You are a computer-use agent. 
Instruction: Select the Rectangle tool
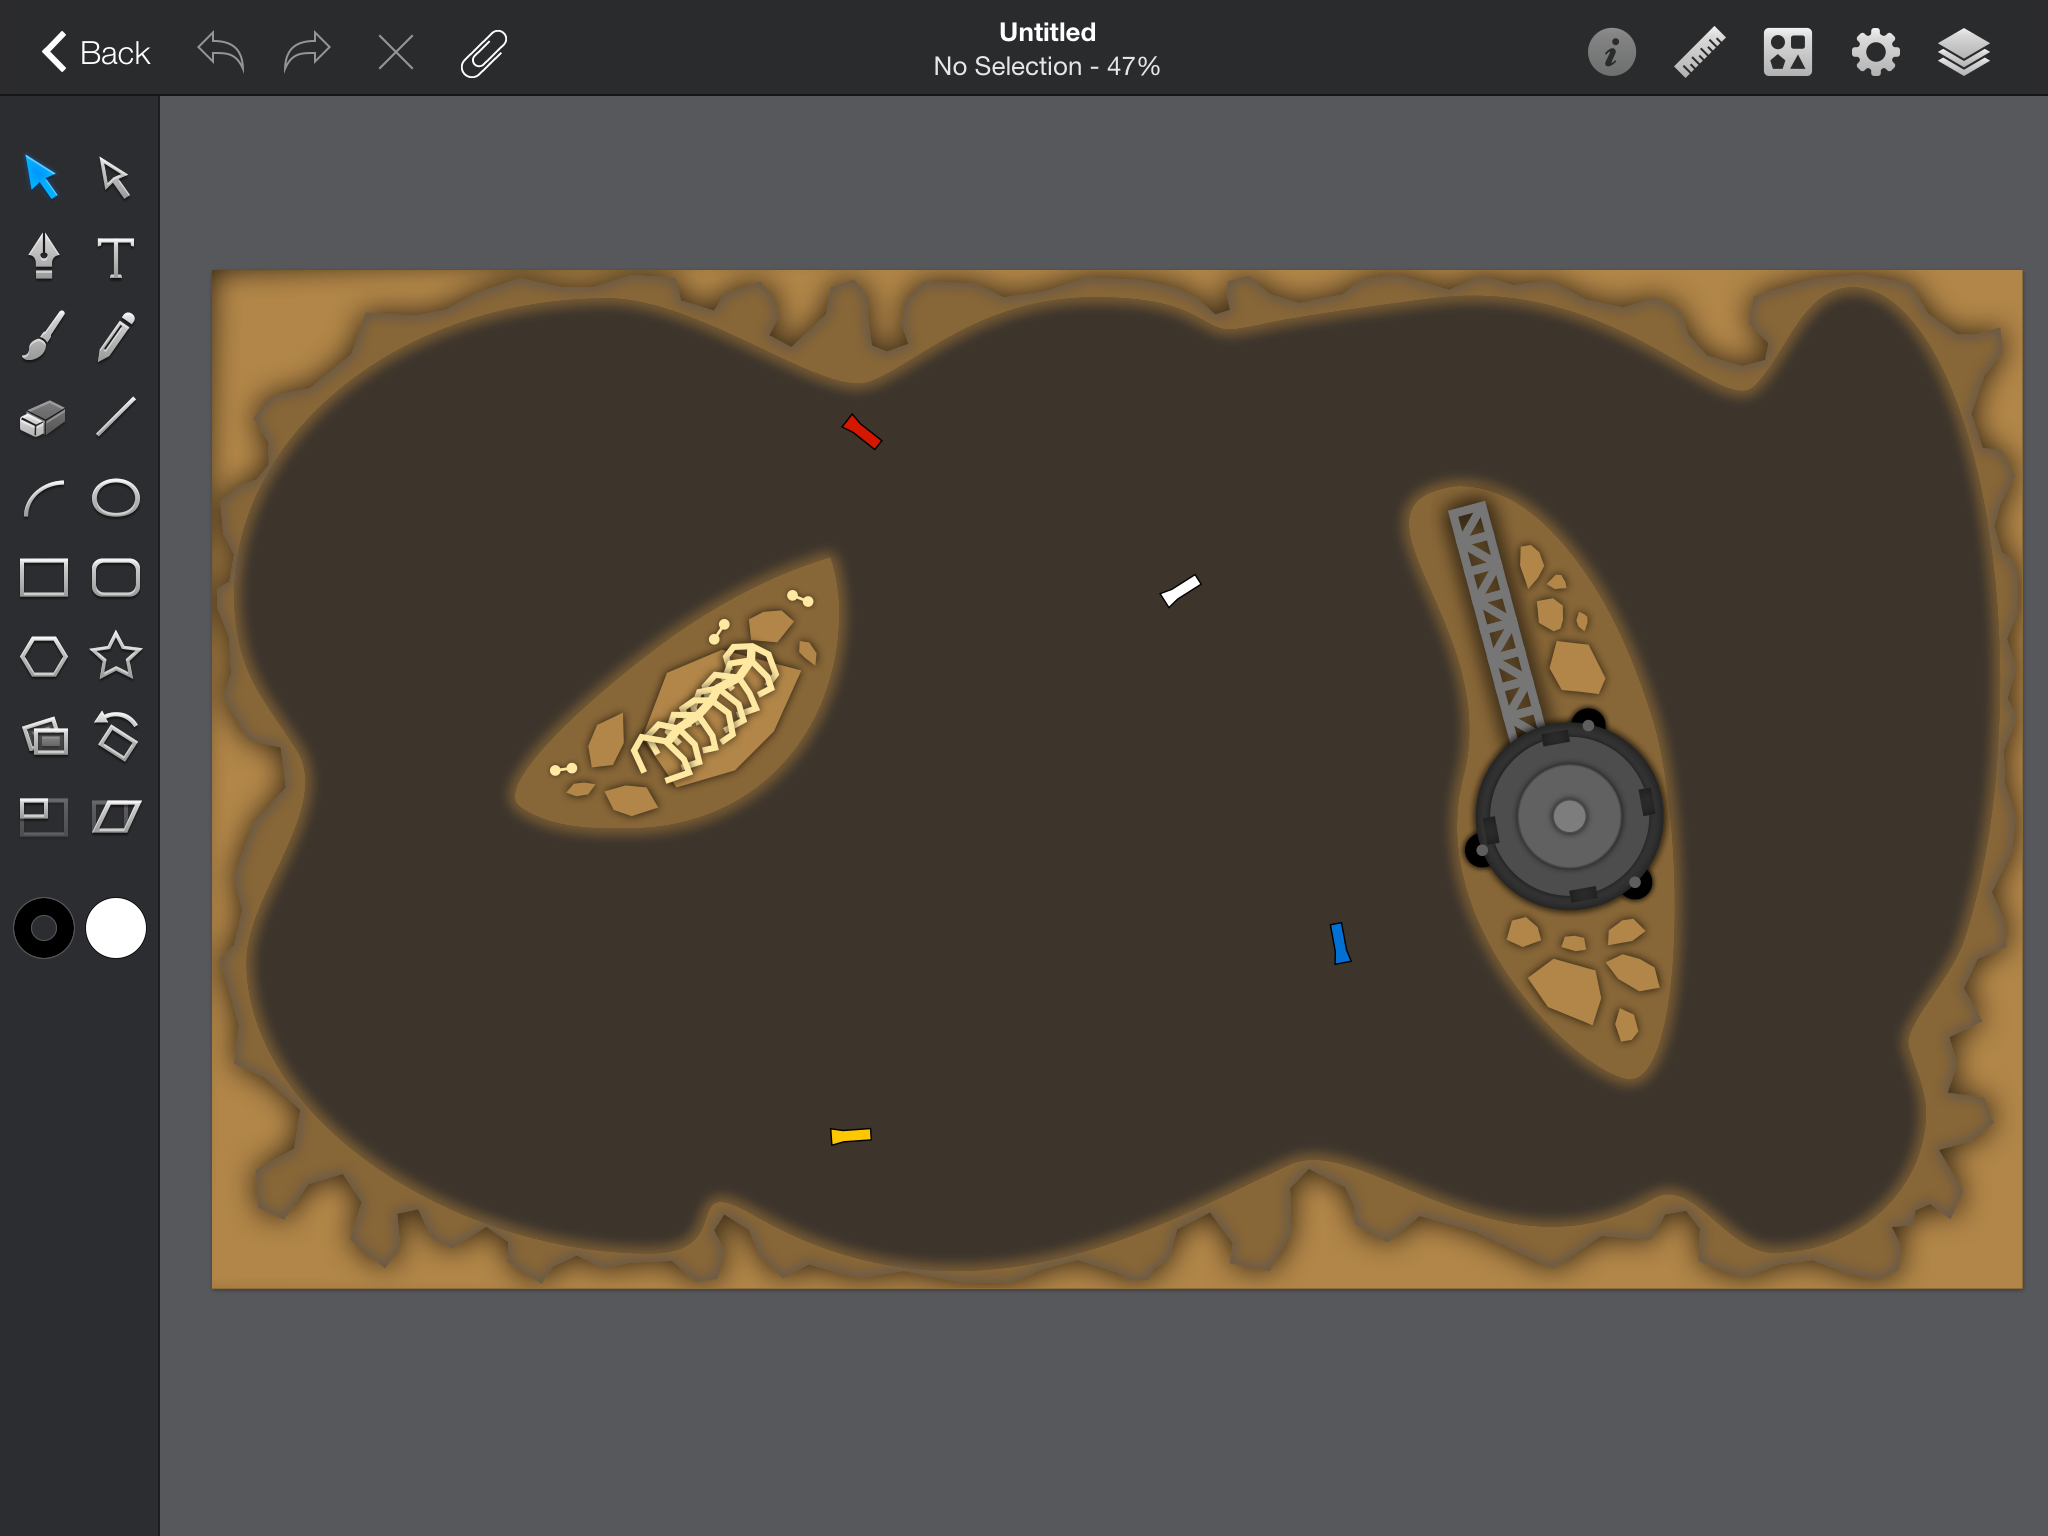click(x=43, y=577)
